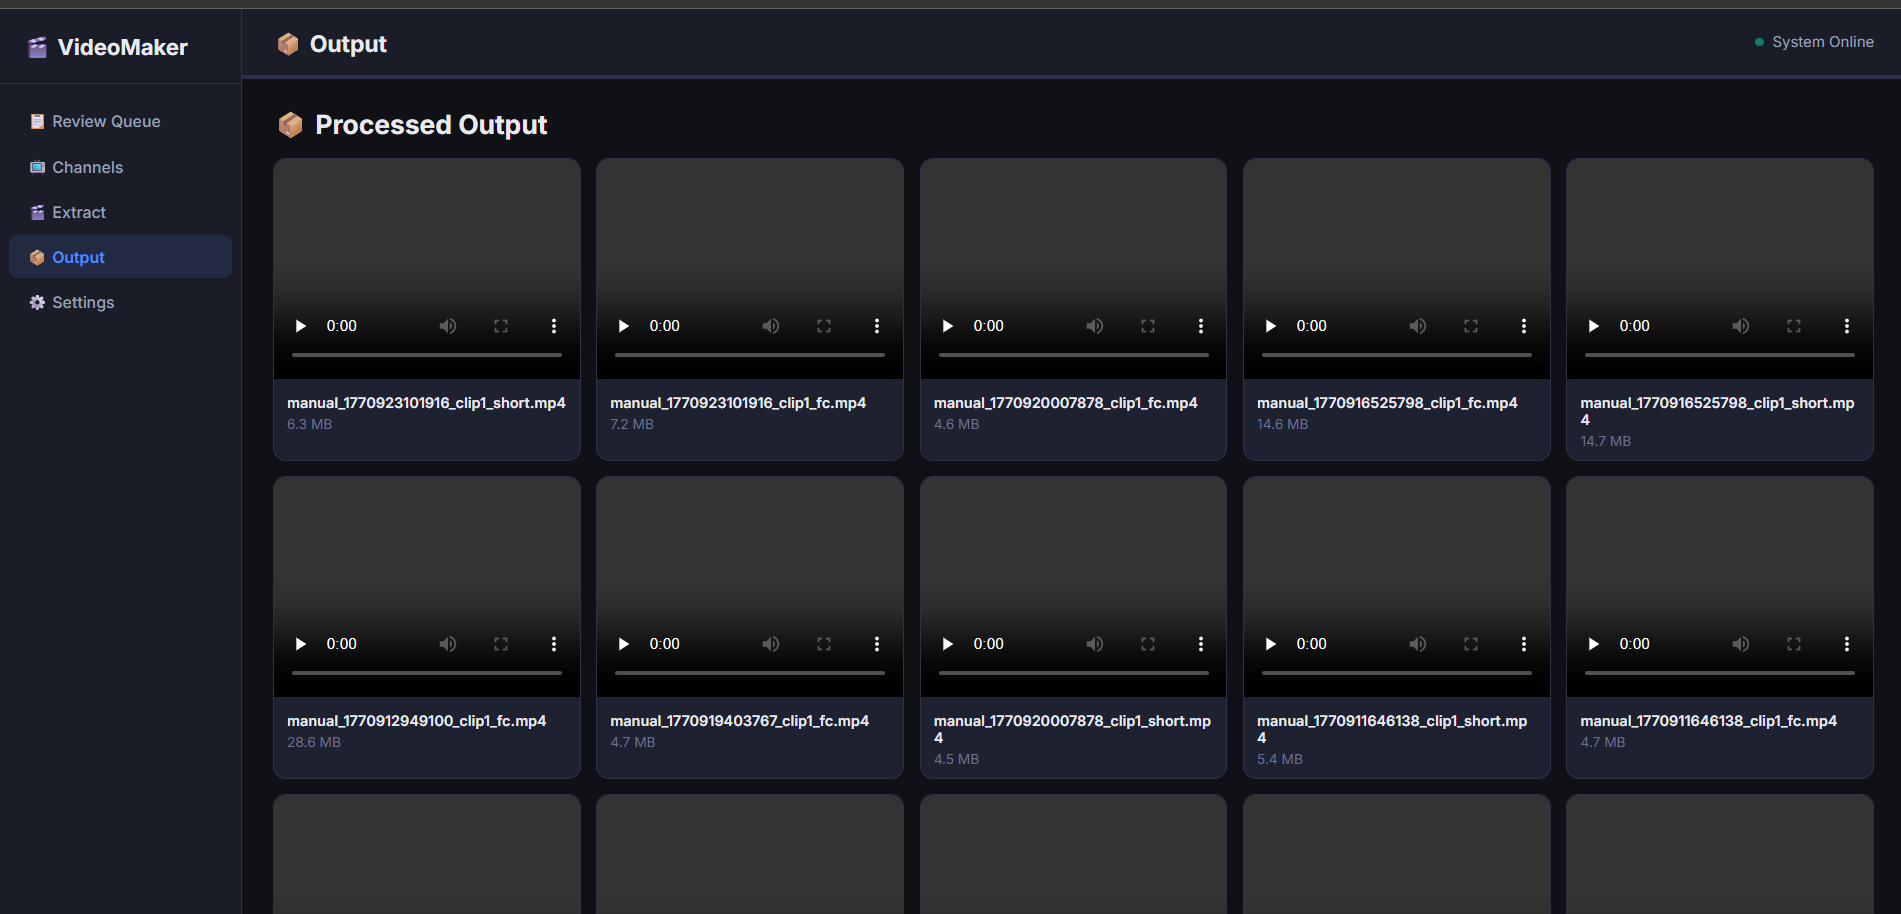Unmute the manual_1770912949100_clip1_fc.mp4 video

(447, 643)
